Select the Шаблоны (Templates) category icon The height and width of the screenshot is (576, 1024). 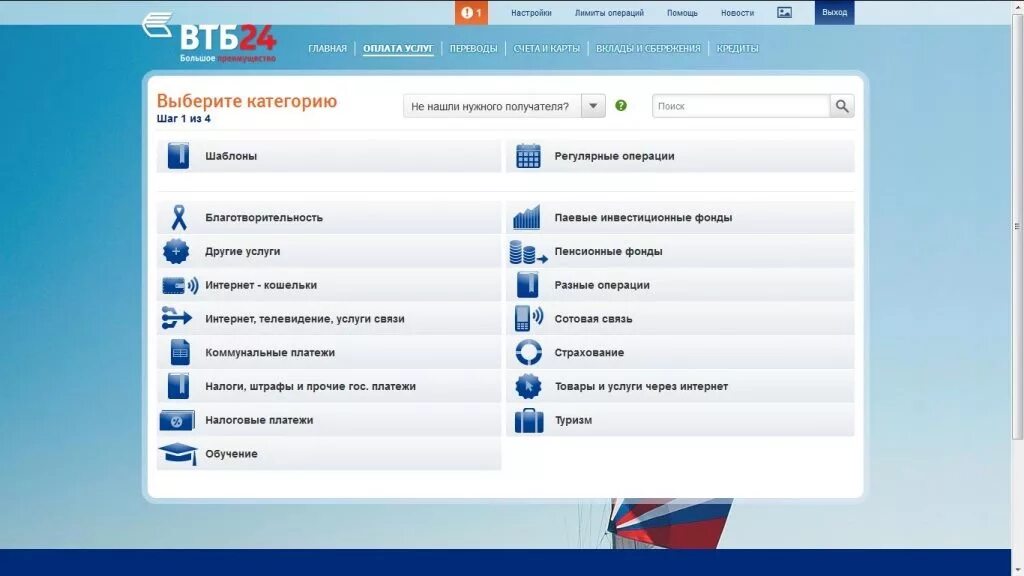pyautogui.click(x=176, y=155)
